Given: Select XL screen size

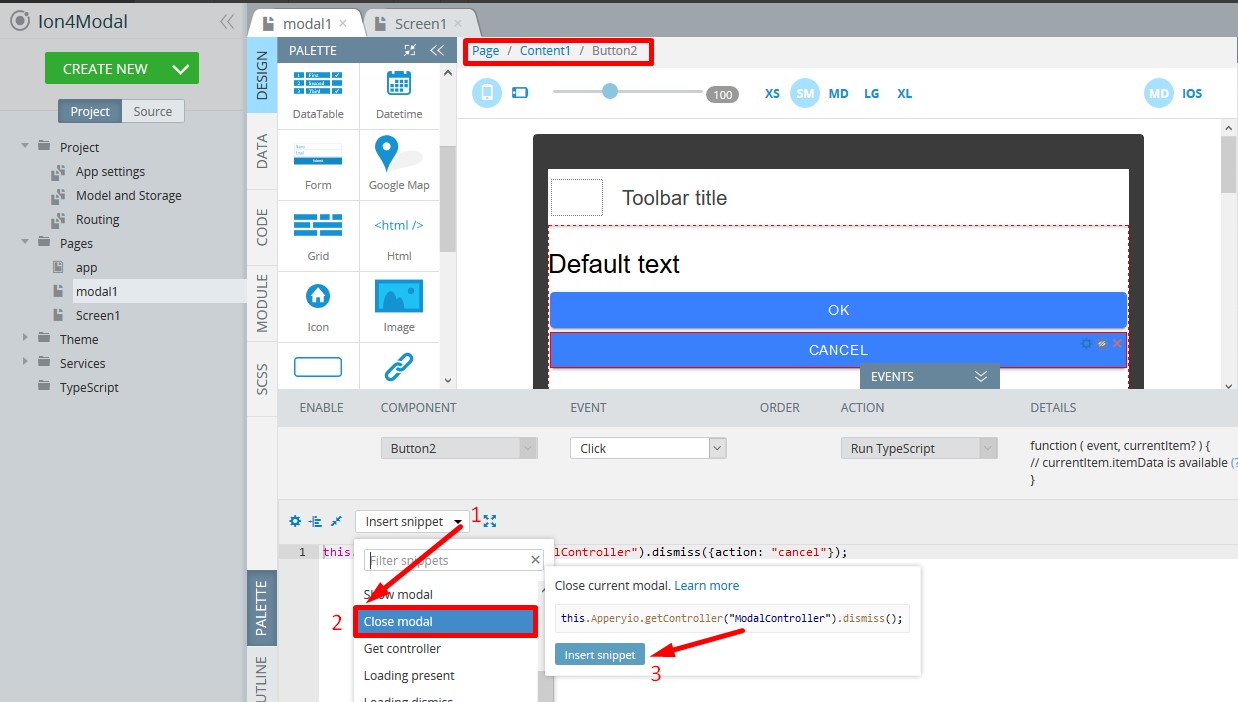Looking at the screenshot, I should (904, 93).
